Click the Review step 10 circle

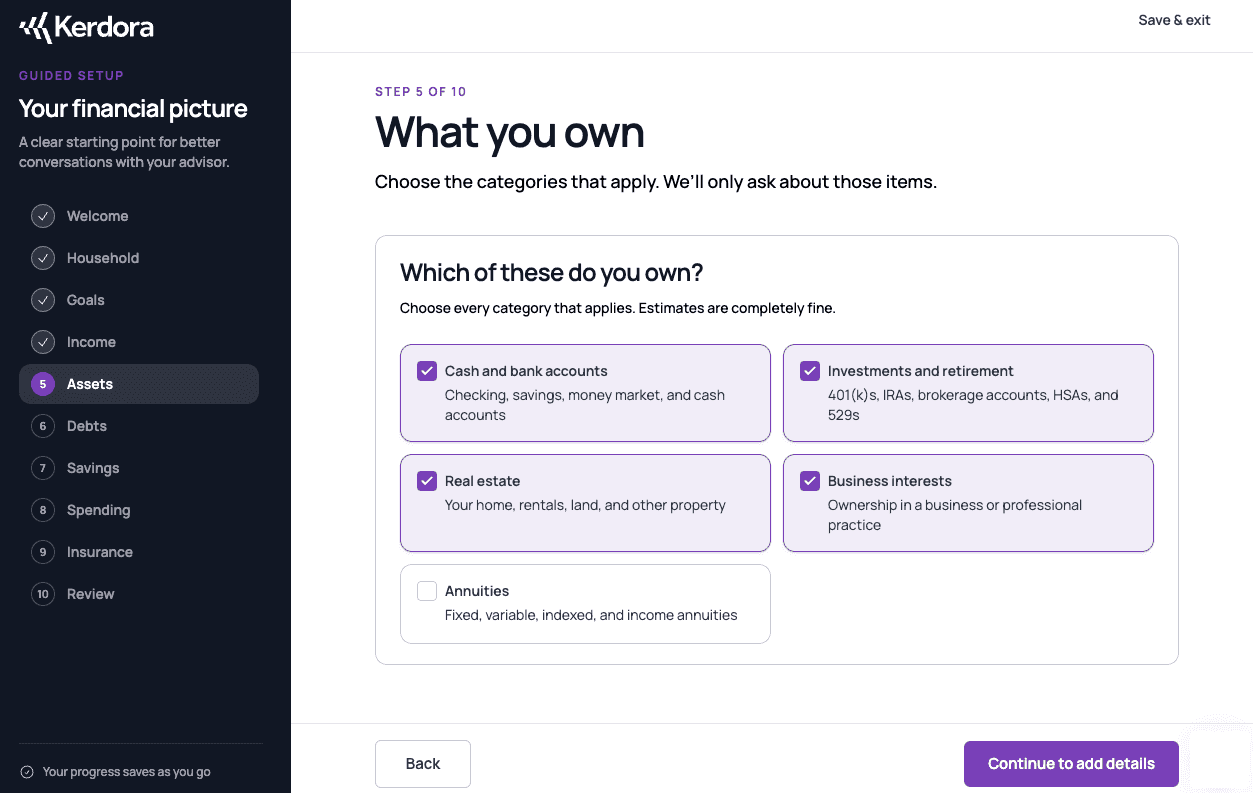point(42,594)
